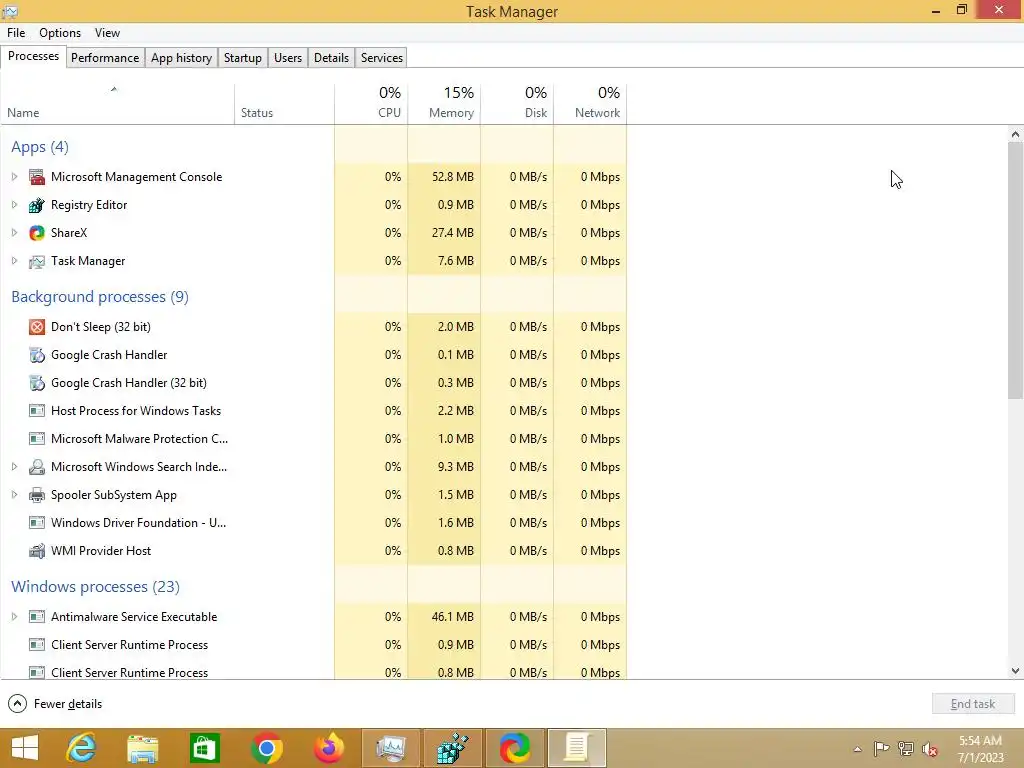Open the File menu

click(x=16, y=33)
